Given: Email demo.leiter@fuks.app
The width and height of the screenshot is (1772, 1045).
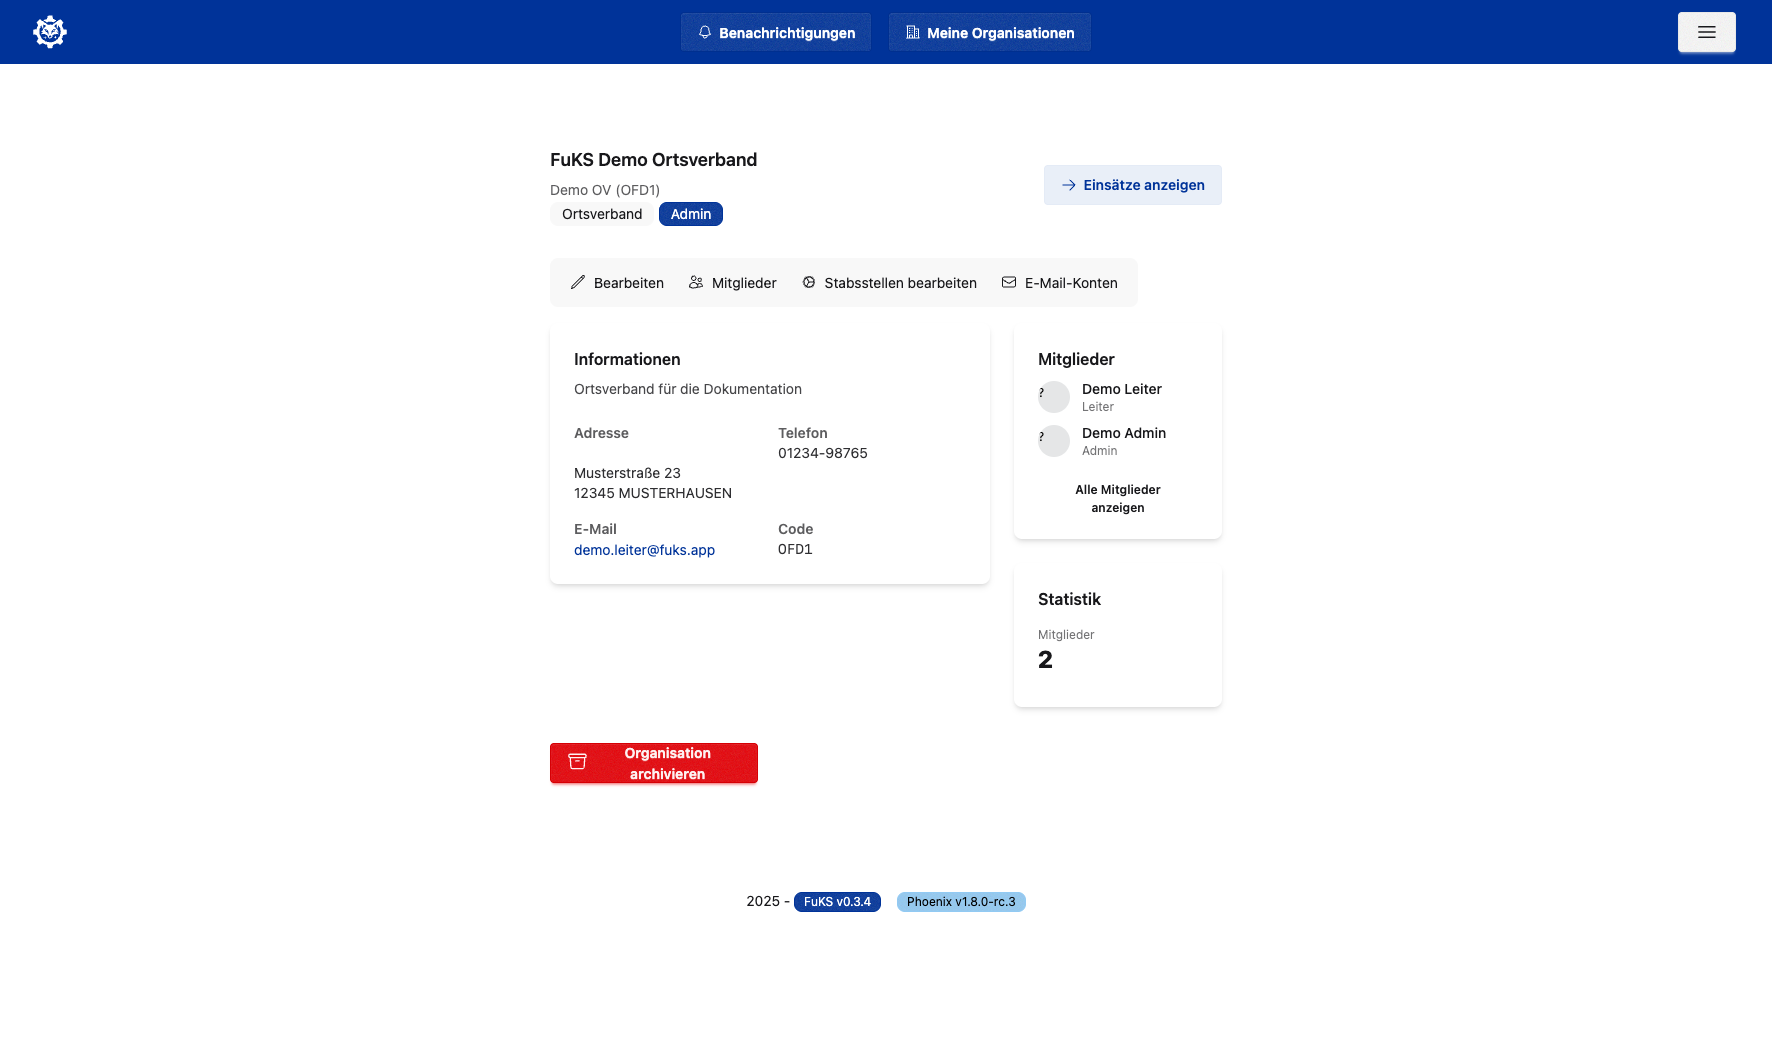Looking at the screenshot, I should (644, 549).
